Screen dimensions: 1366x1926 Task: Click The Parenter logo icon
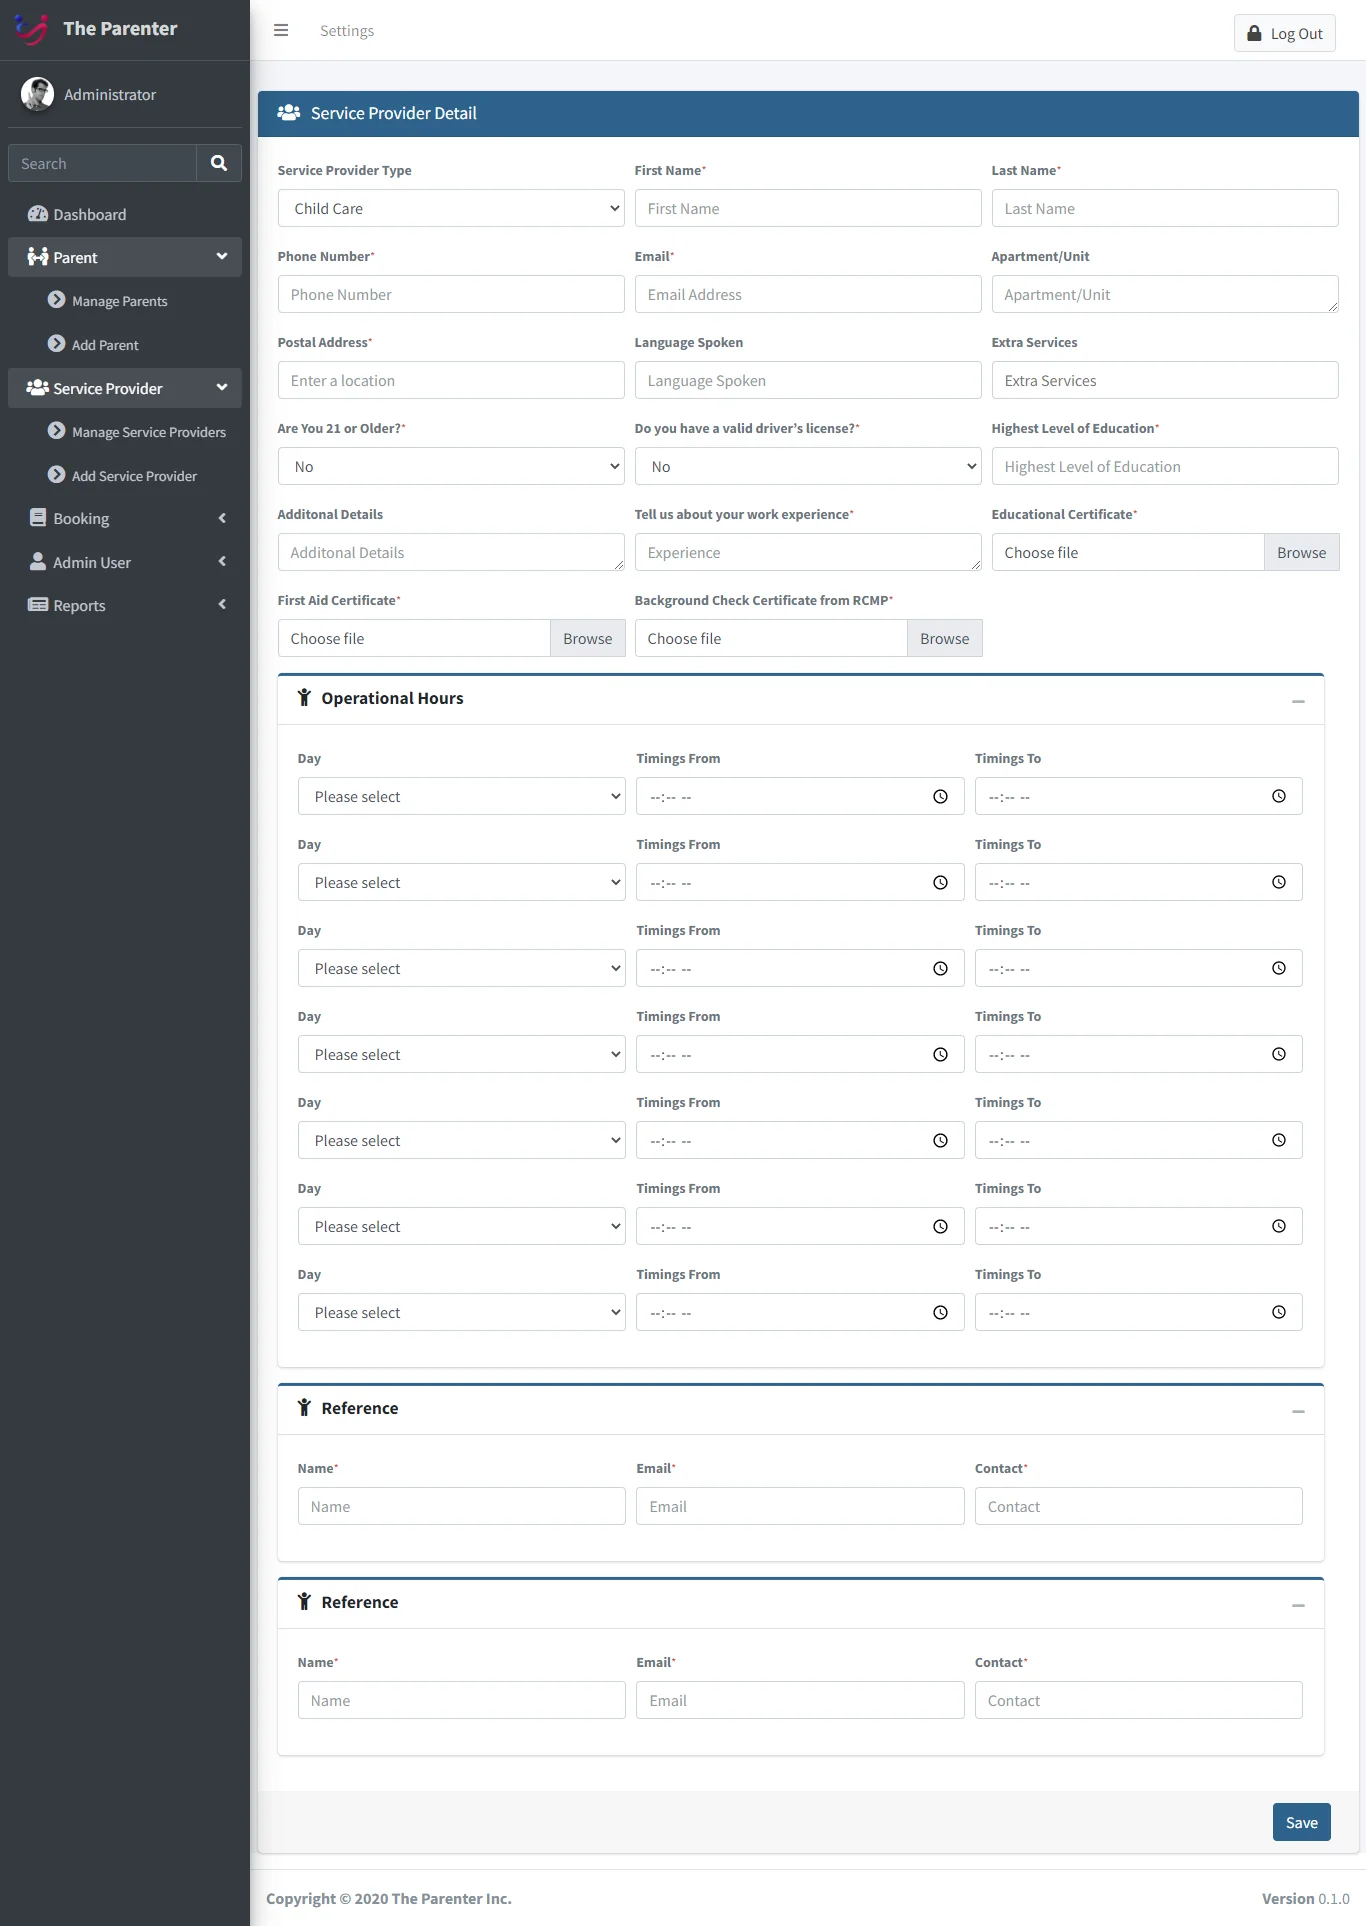pos(31,29)
